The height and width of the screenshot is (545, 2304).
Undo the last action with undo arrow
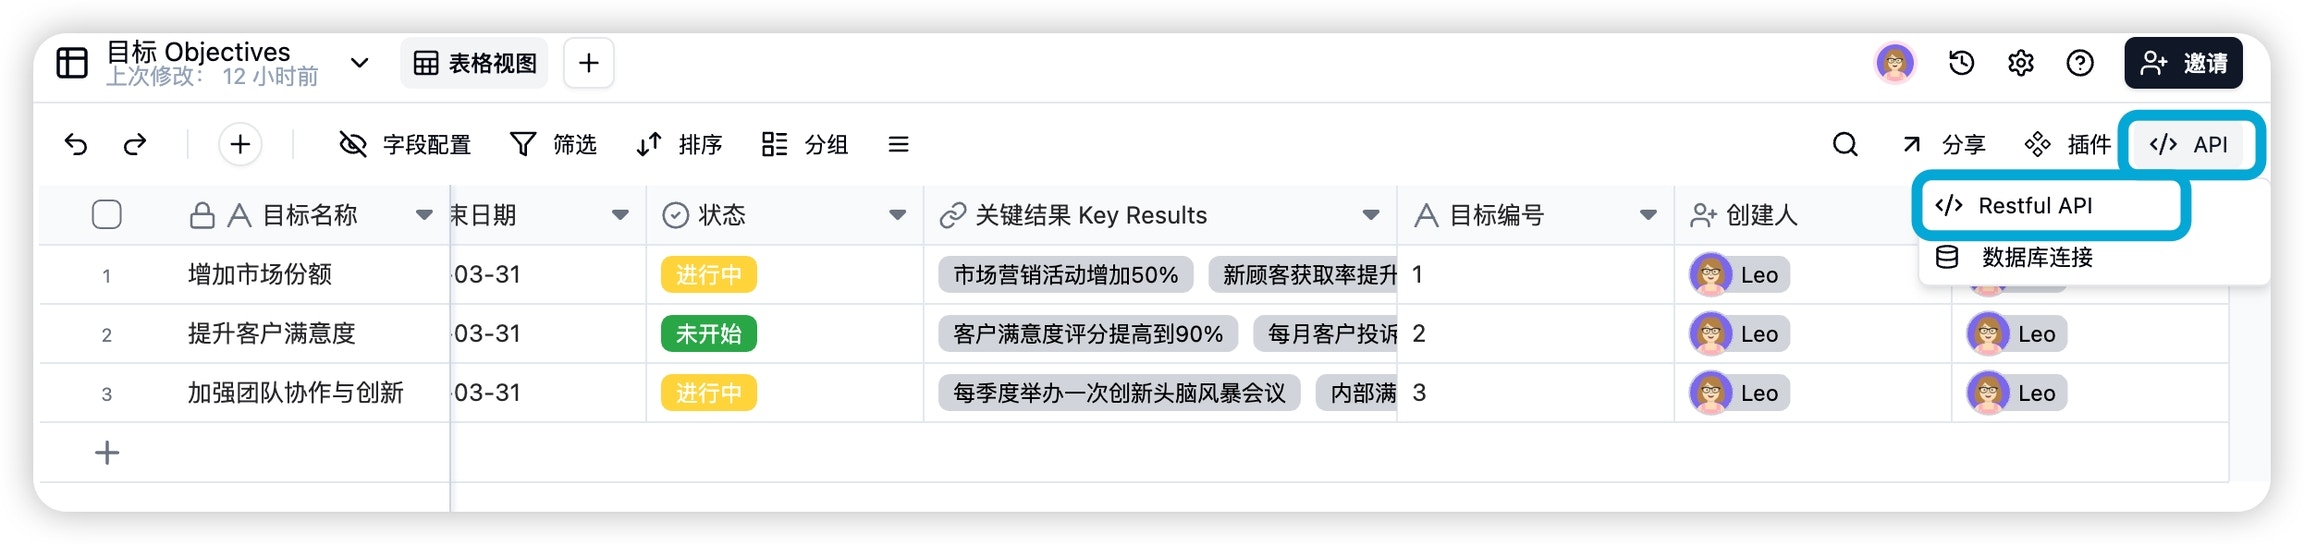click(x=76, y=145)
